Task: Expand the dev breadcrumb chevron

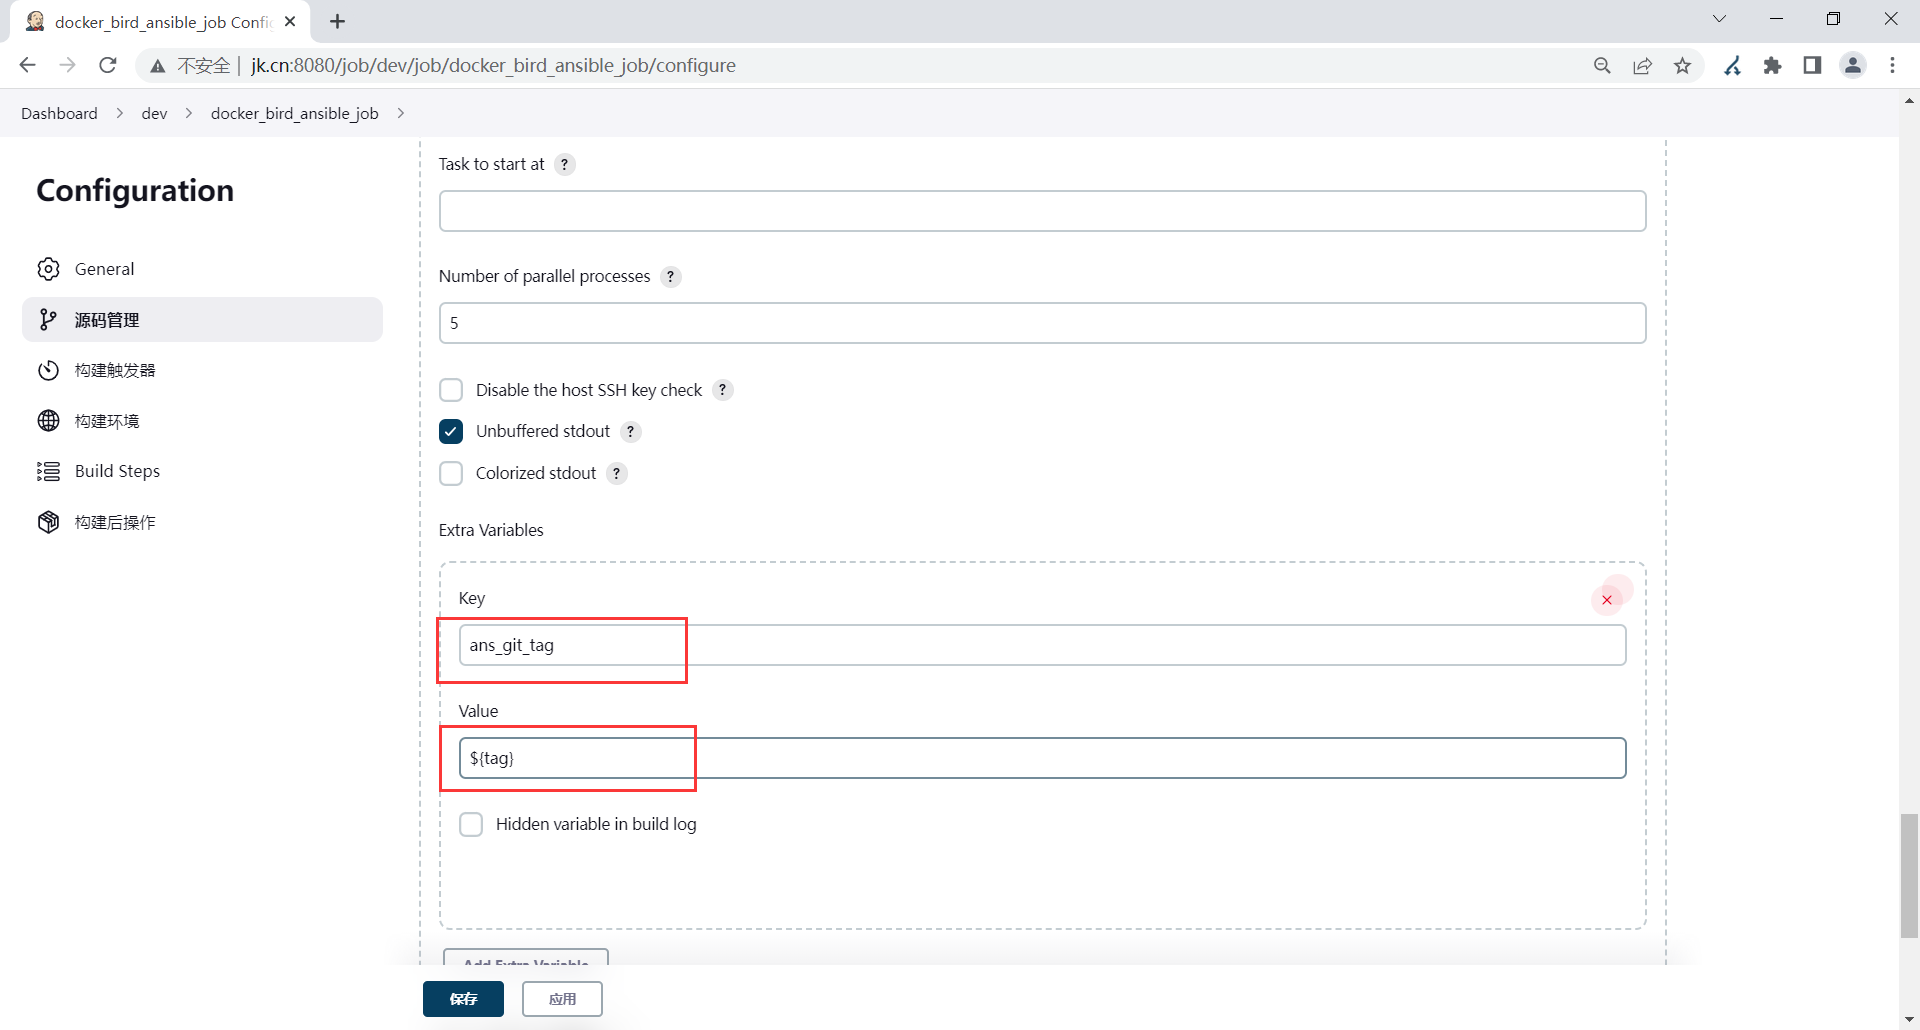Action: coord(189,114)
